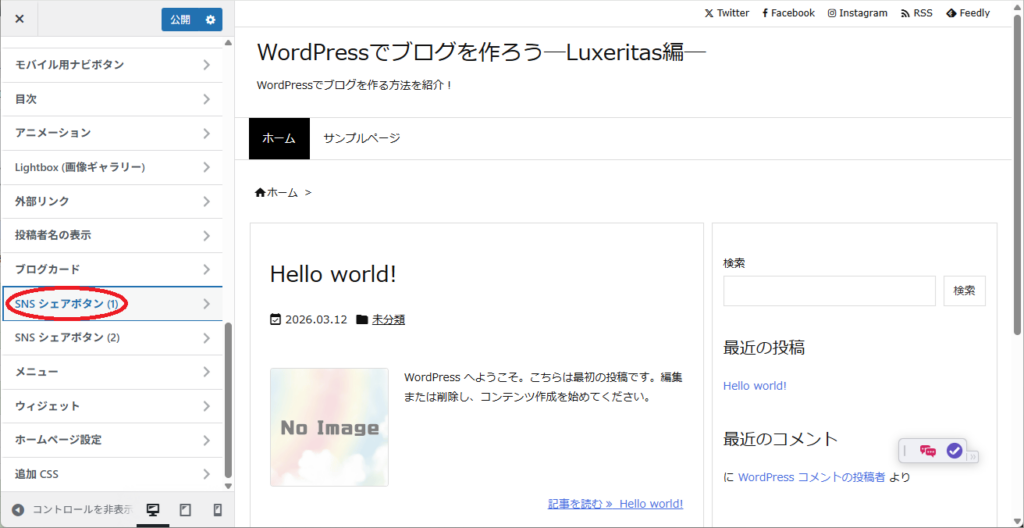Click the customizer panel scrollbar thumb
Screen dimensions: 1024x528
[227, 401]
